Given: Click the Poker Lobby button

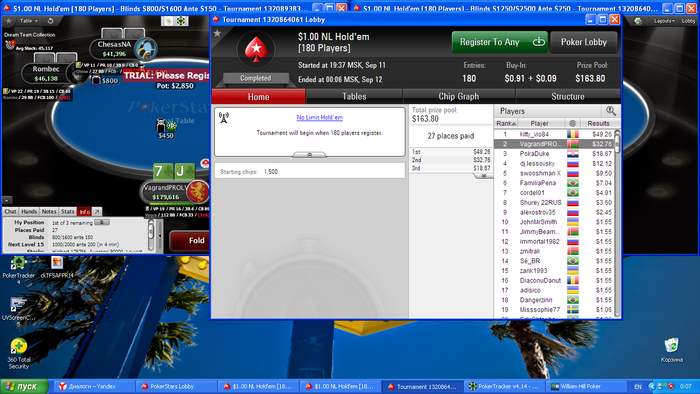Looking at the screenshot, I should click(x=584, y=42).
